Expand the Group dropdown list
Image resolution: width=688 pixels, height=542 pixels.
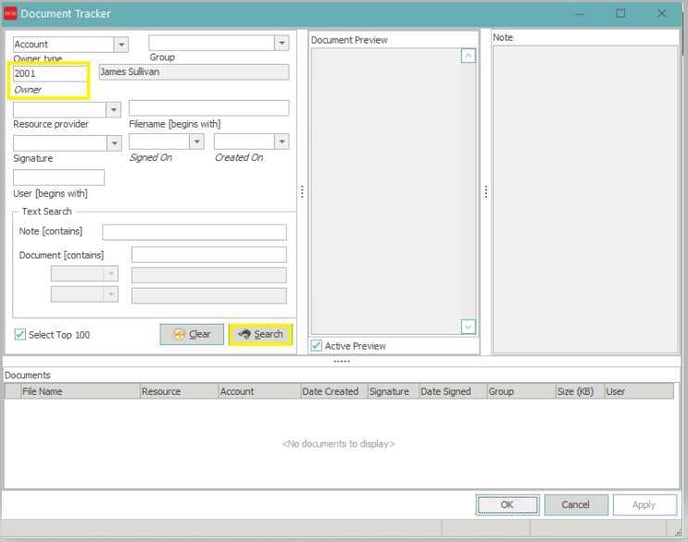click(x=282, y=43)
